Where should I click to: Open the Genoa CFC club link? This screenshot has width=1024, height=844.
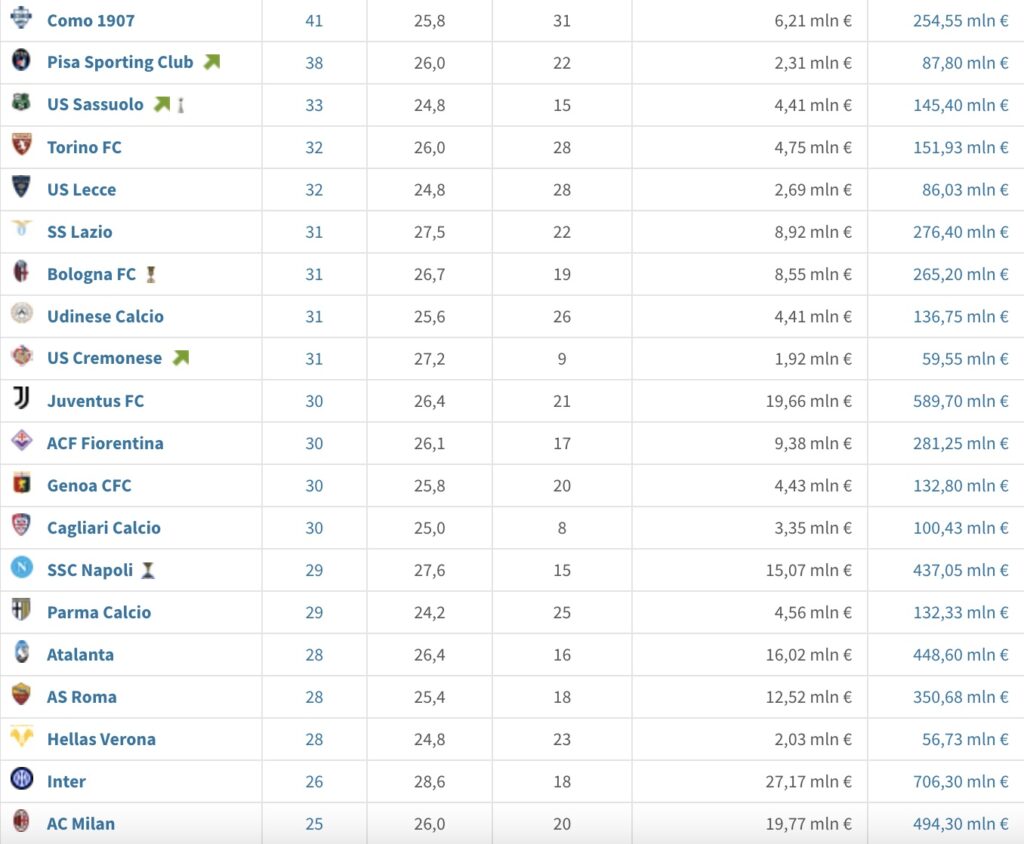click(89, 486)
